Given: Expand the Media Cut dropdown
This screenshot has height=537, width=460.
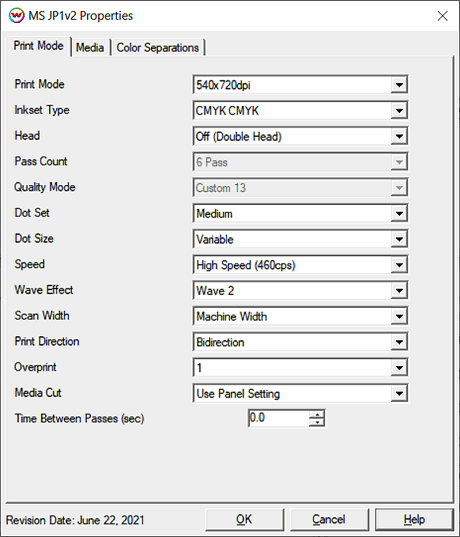Looking at the screenshot, I should pyautogui.click(x=300, y=393).
